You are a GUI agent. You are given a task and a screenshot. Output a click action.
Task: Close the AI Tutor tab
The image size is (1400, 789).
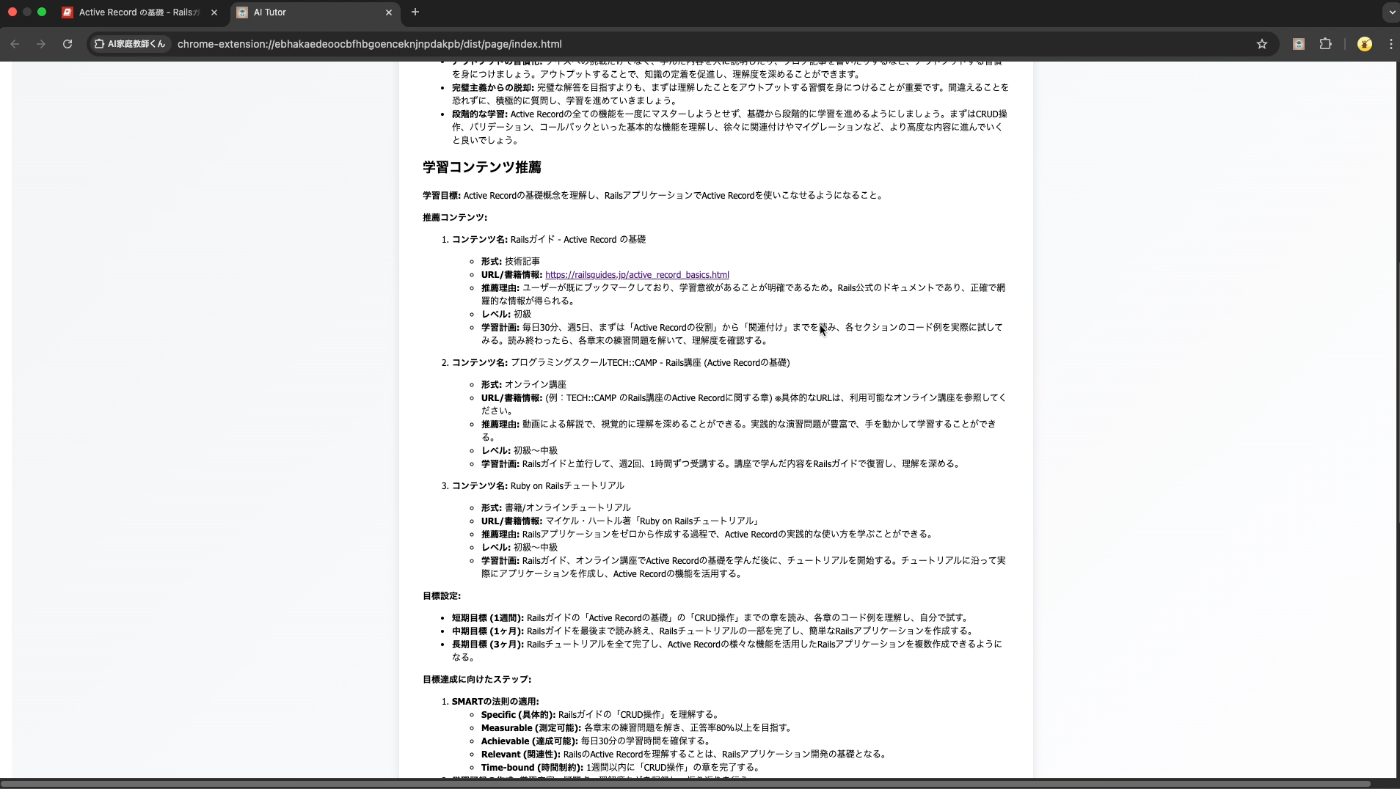pos(388,13)
